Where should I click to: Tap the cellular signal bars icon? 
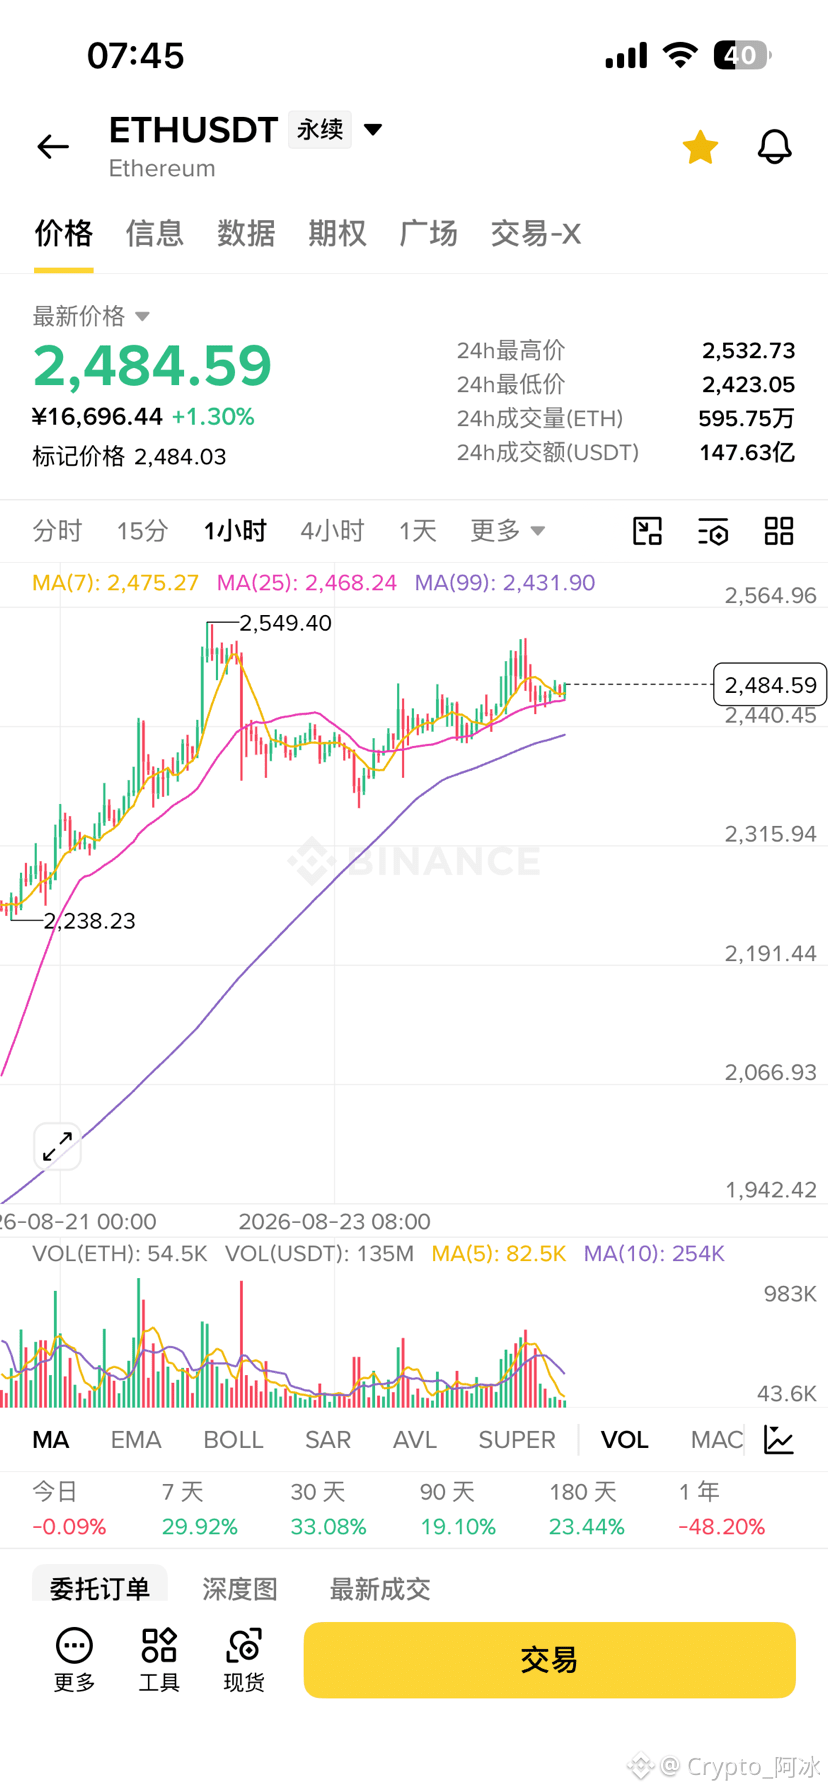pos(626,55)
